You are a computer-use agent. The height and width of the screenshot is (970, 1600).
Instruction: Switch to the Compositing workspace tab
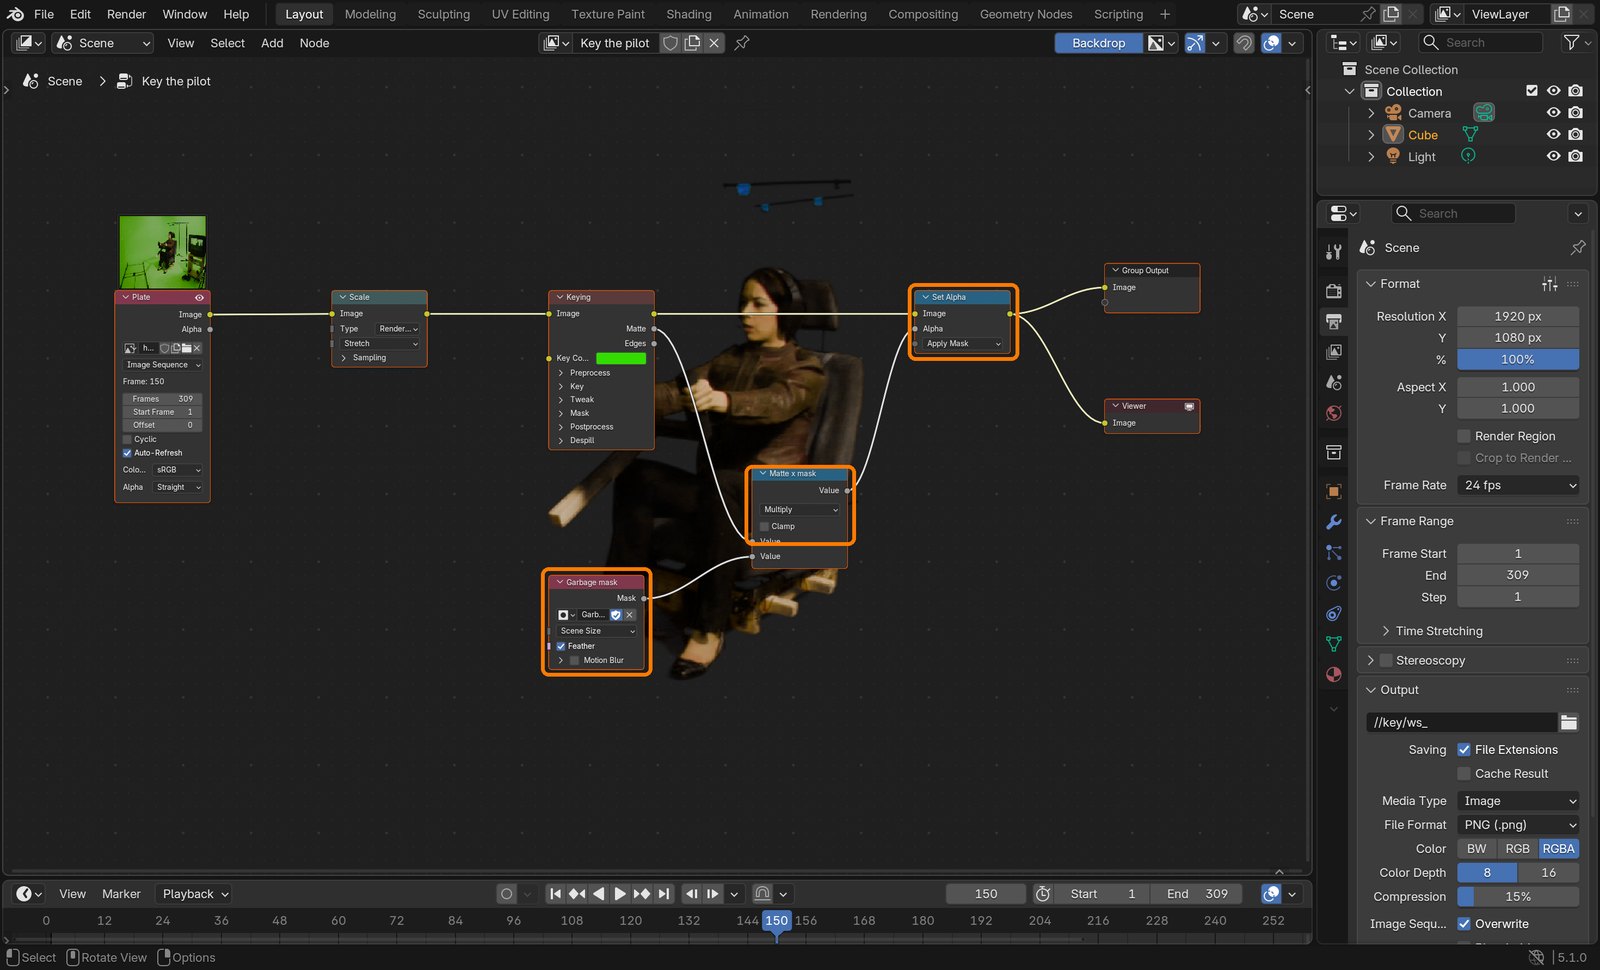pyautogui.click(x=923, y=14)
